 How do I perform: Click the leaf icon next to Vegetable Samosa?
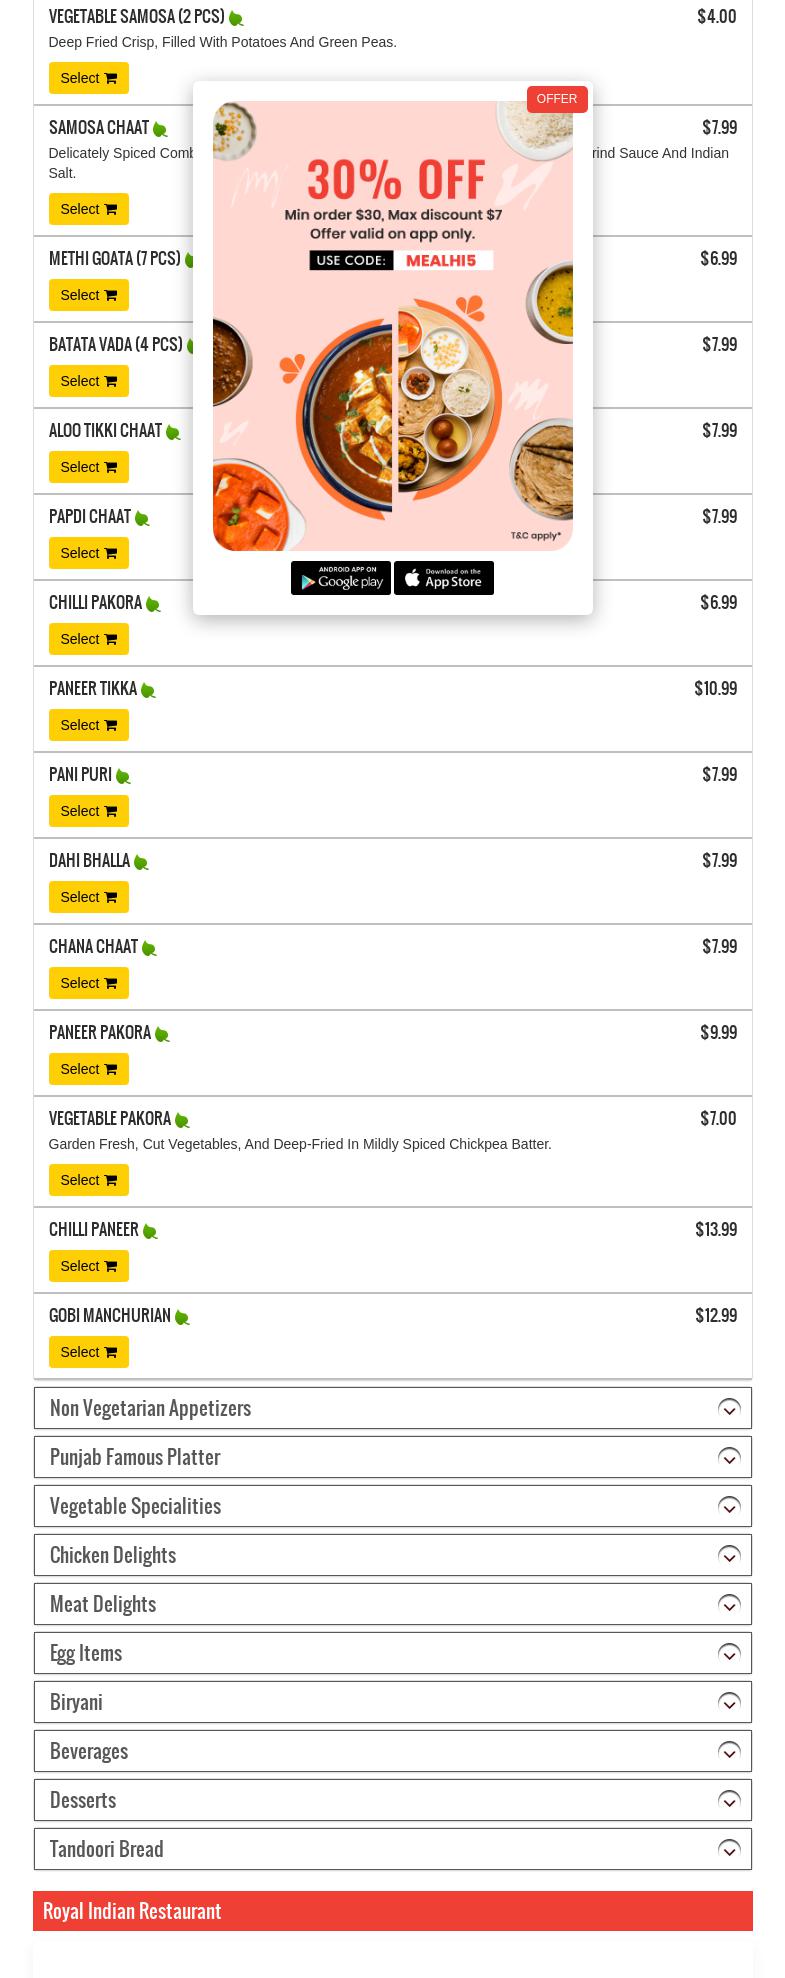[236, 18]
